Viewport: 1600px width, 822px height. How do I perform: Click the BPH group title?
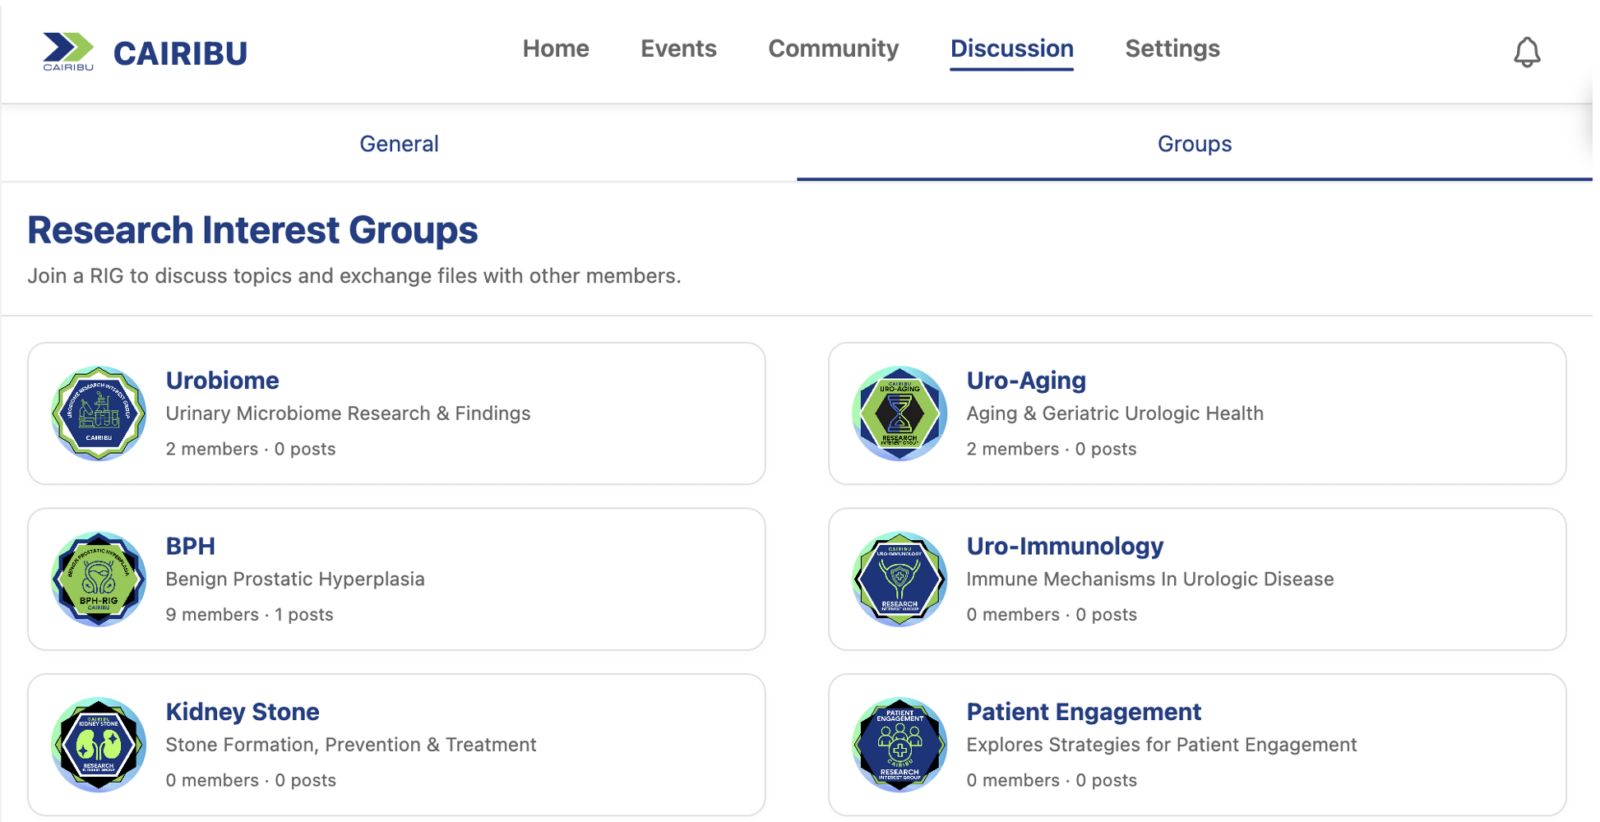point(190,547)
